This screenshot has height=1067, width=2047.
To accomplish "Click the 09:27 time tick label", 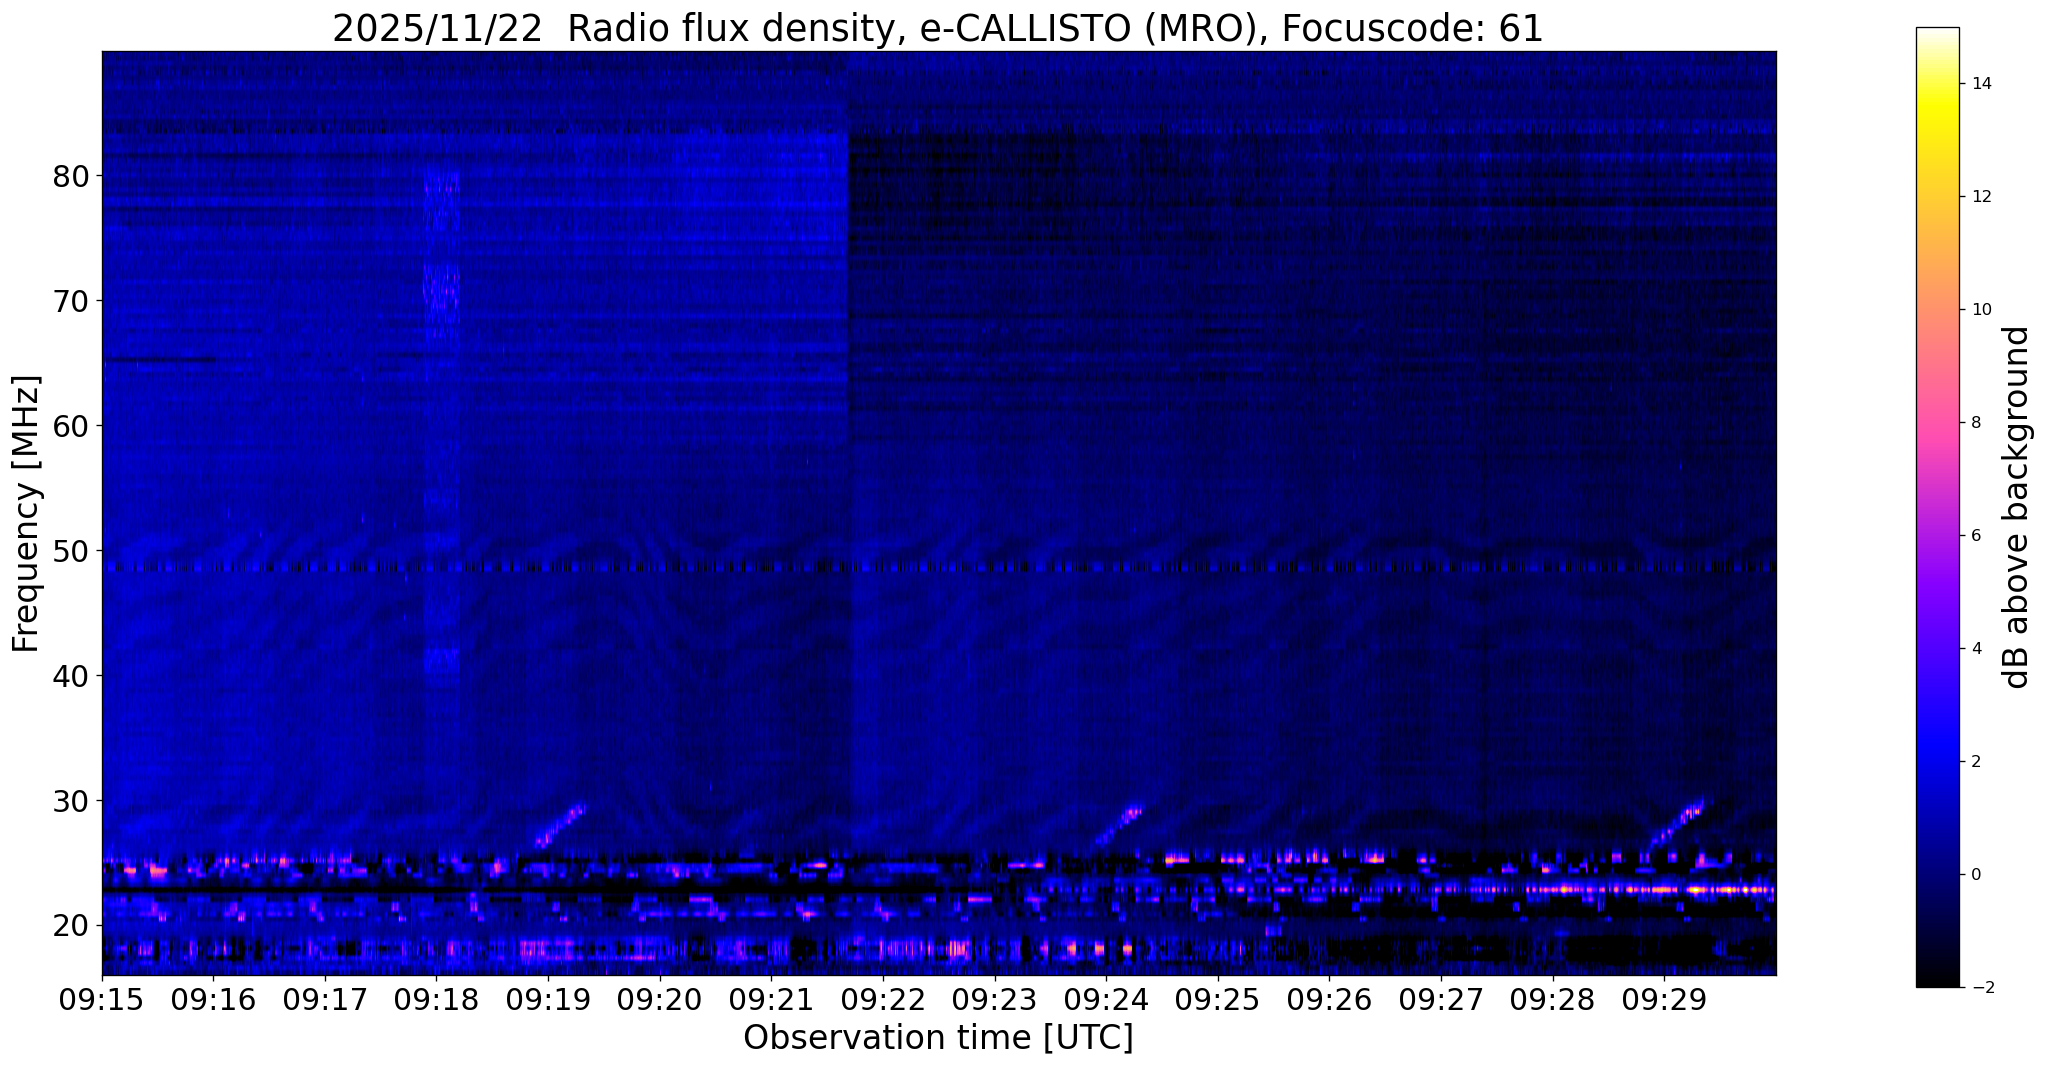I will click(x=1441, y=998).
